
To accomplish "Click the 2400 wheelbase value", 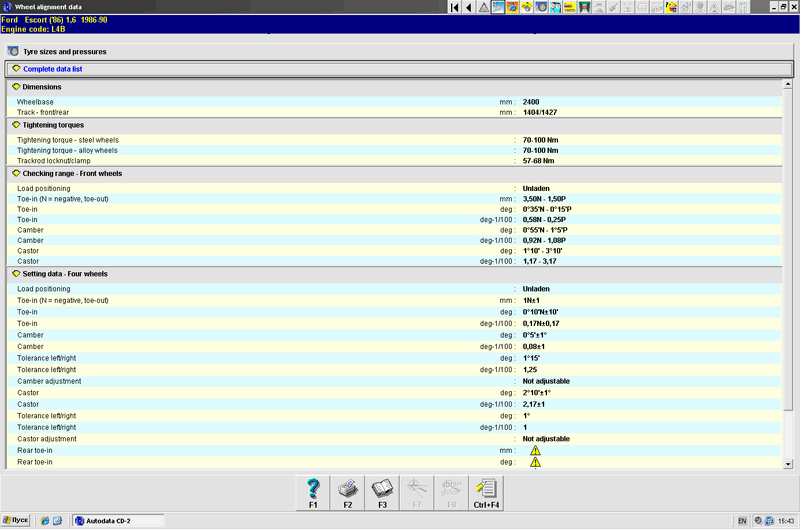I will click(x=531, y=102).
